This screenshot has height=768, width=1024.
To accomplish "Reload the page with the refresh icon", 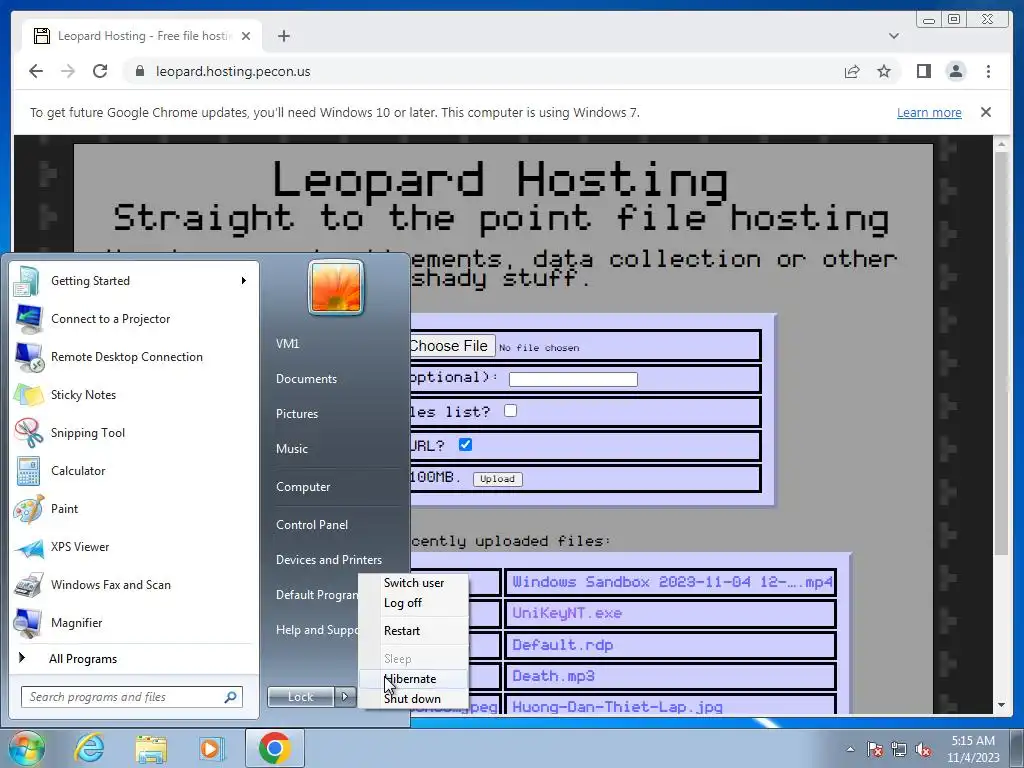I will 100,71.
